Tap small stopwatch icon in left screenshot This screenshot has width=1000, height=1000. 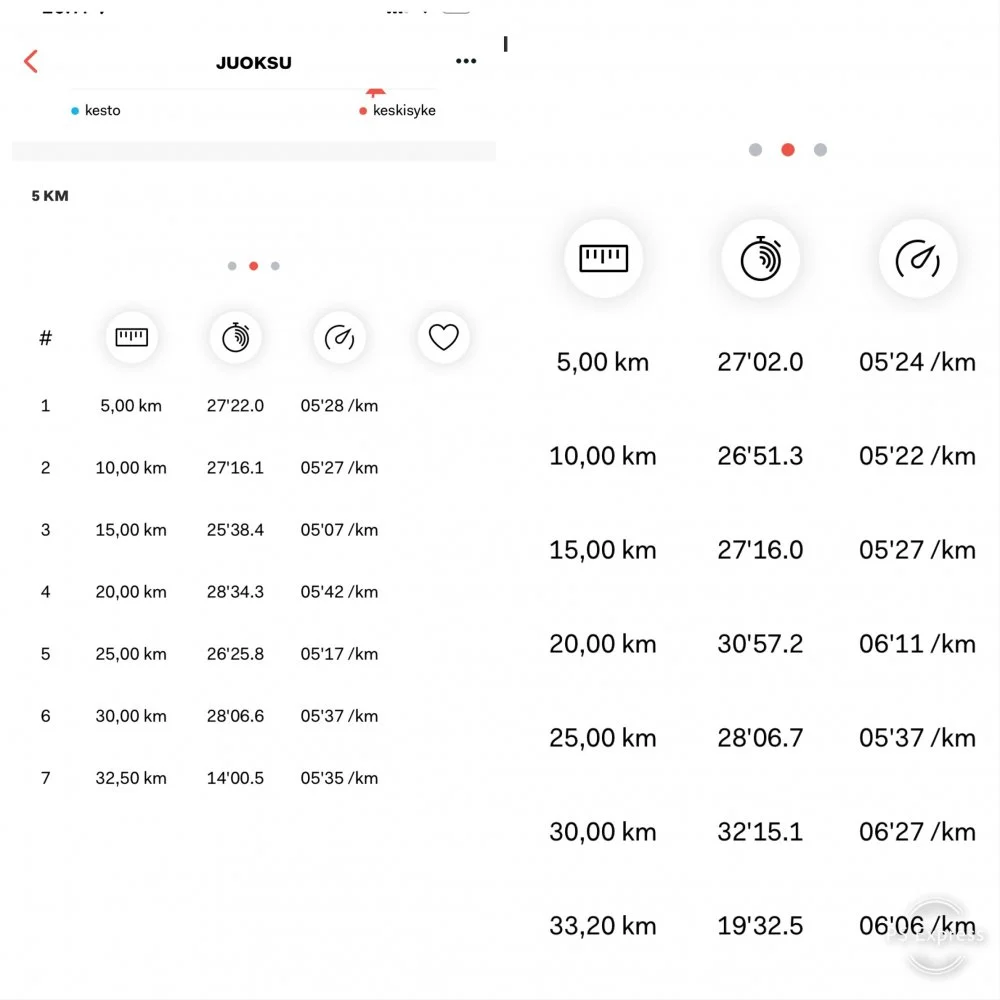(235, 338)
